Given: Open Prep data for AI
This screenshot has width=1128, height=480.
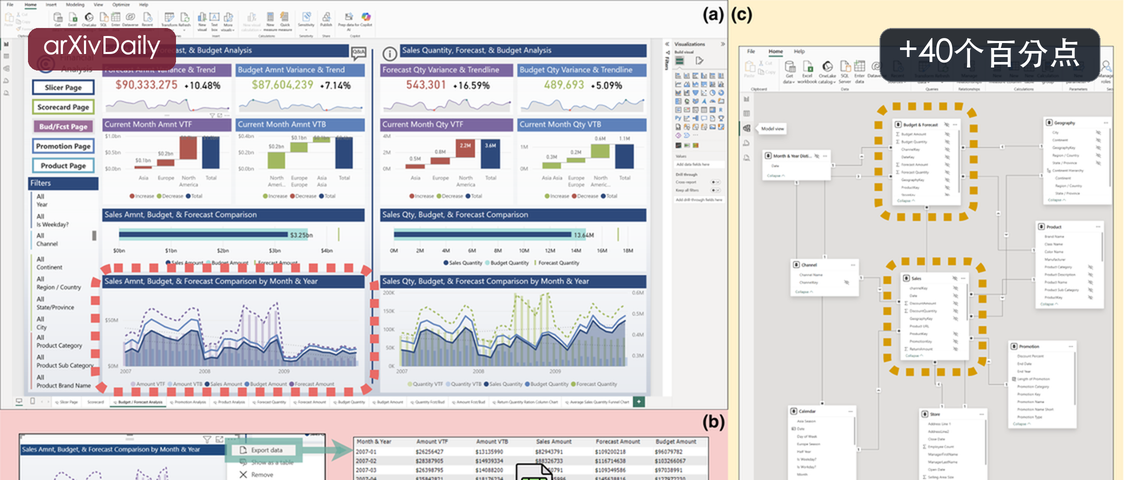Looking at the screenshot, I should tap(349, 21).
